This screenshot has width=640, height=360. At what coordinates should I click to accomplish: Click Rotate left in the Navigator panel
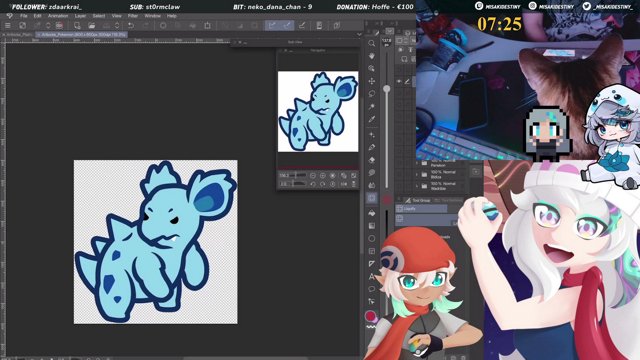(x=313, y=184)
